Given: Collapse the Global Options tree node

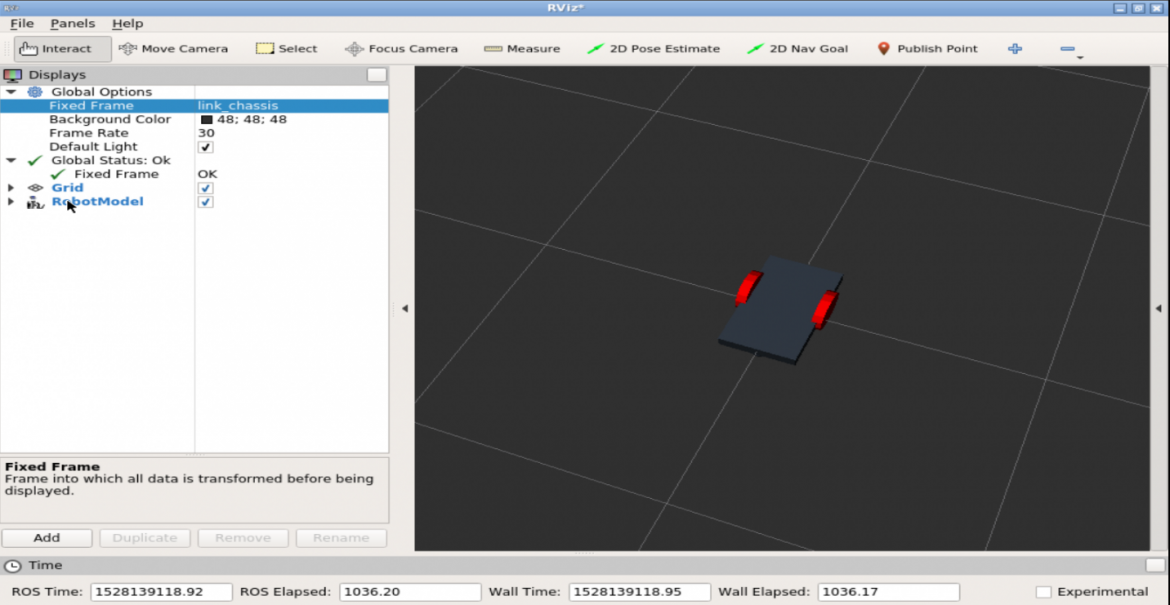Looking at the screenshot, I should pyautogui.click(x=10, y=92).
